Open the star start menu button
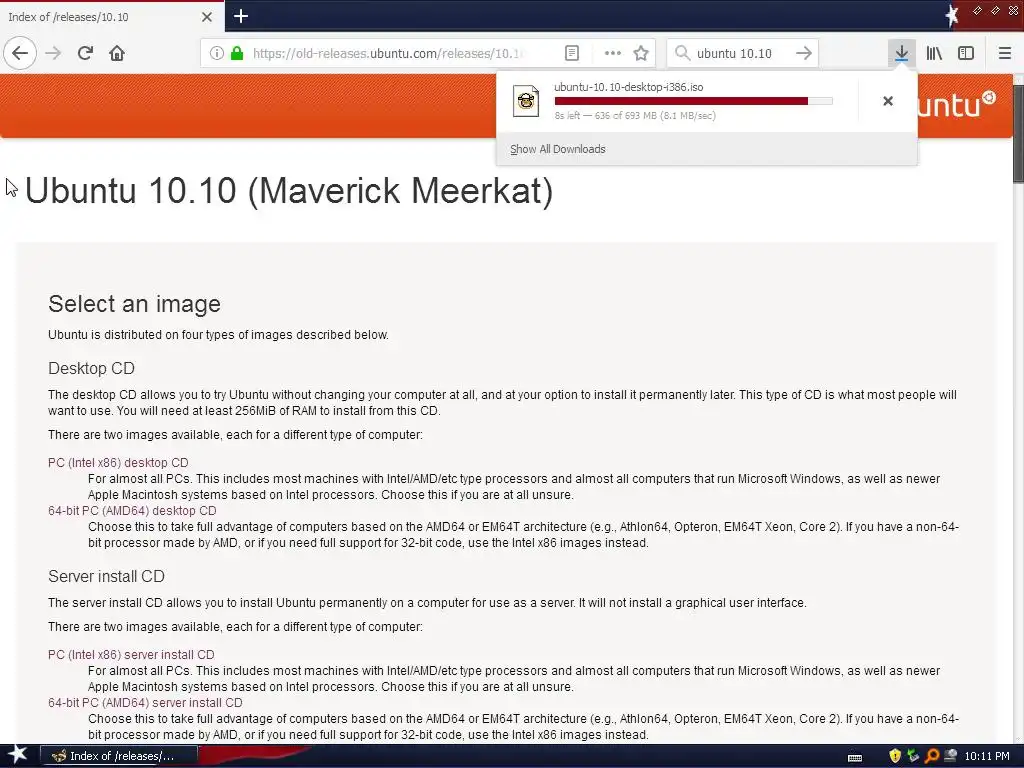The image size is (1024, 768). pyautogui.click(x=17, y=756)
